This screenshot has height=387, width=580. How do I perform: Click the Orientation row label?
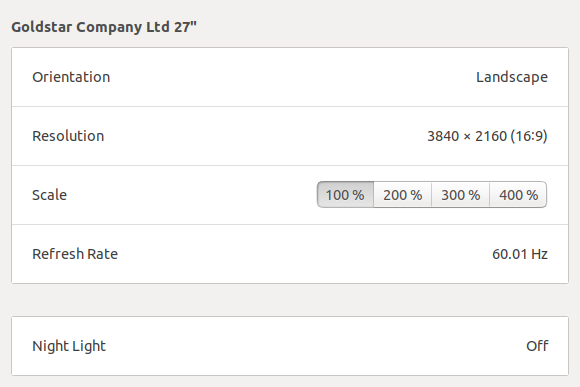pos(71,77)
